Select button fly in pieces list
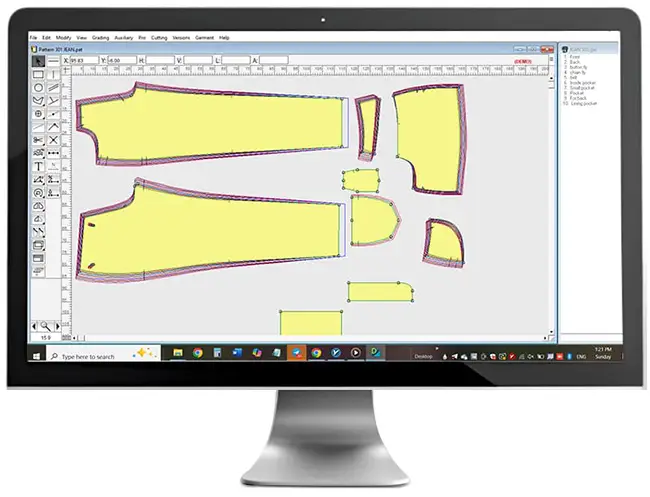Viewport: 650px width, 497px height. point(578,67)
